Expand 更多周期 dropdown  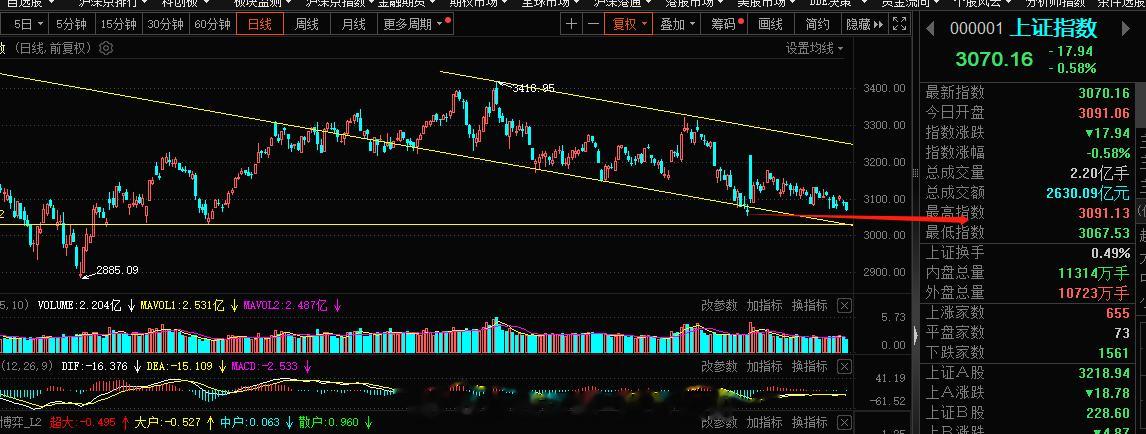coord(415,24)
